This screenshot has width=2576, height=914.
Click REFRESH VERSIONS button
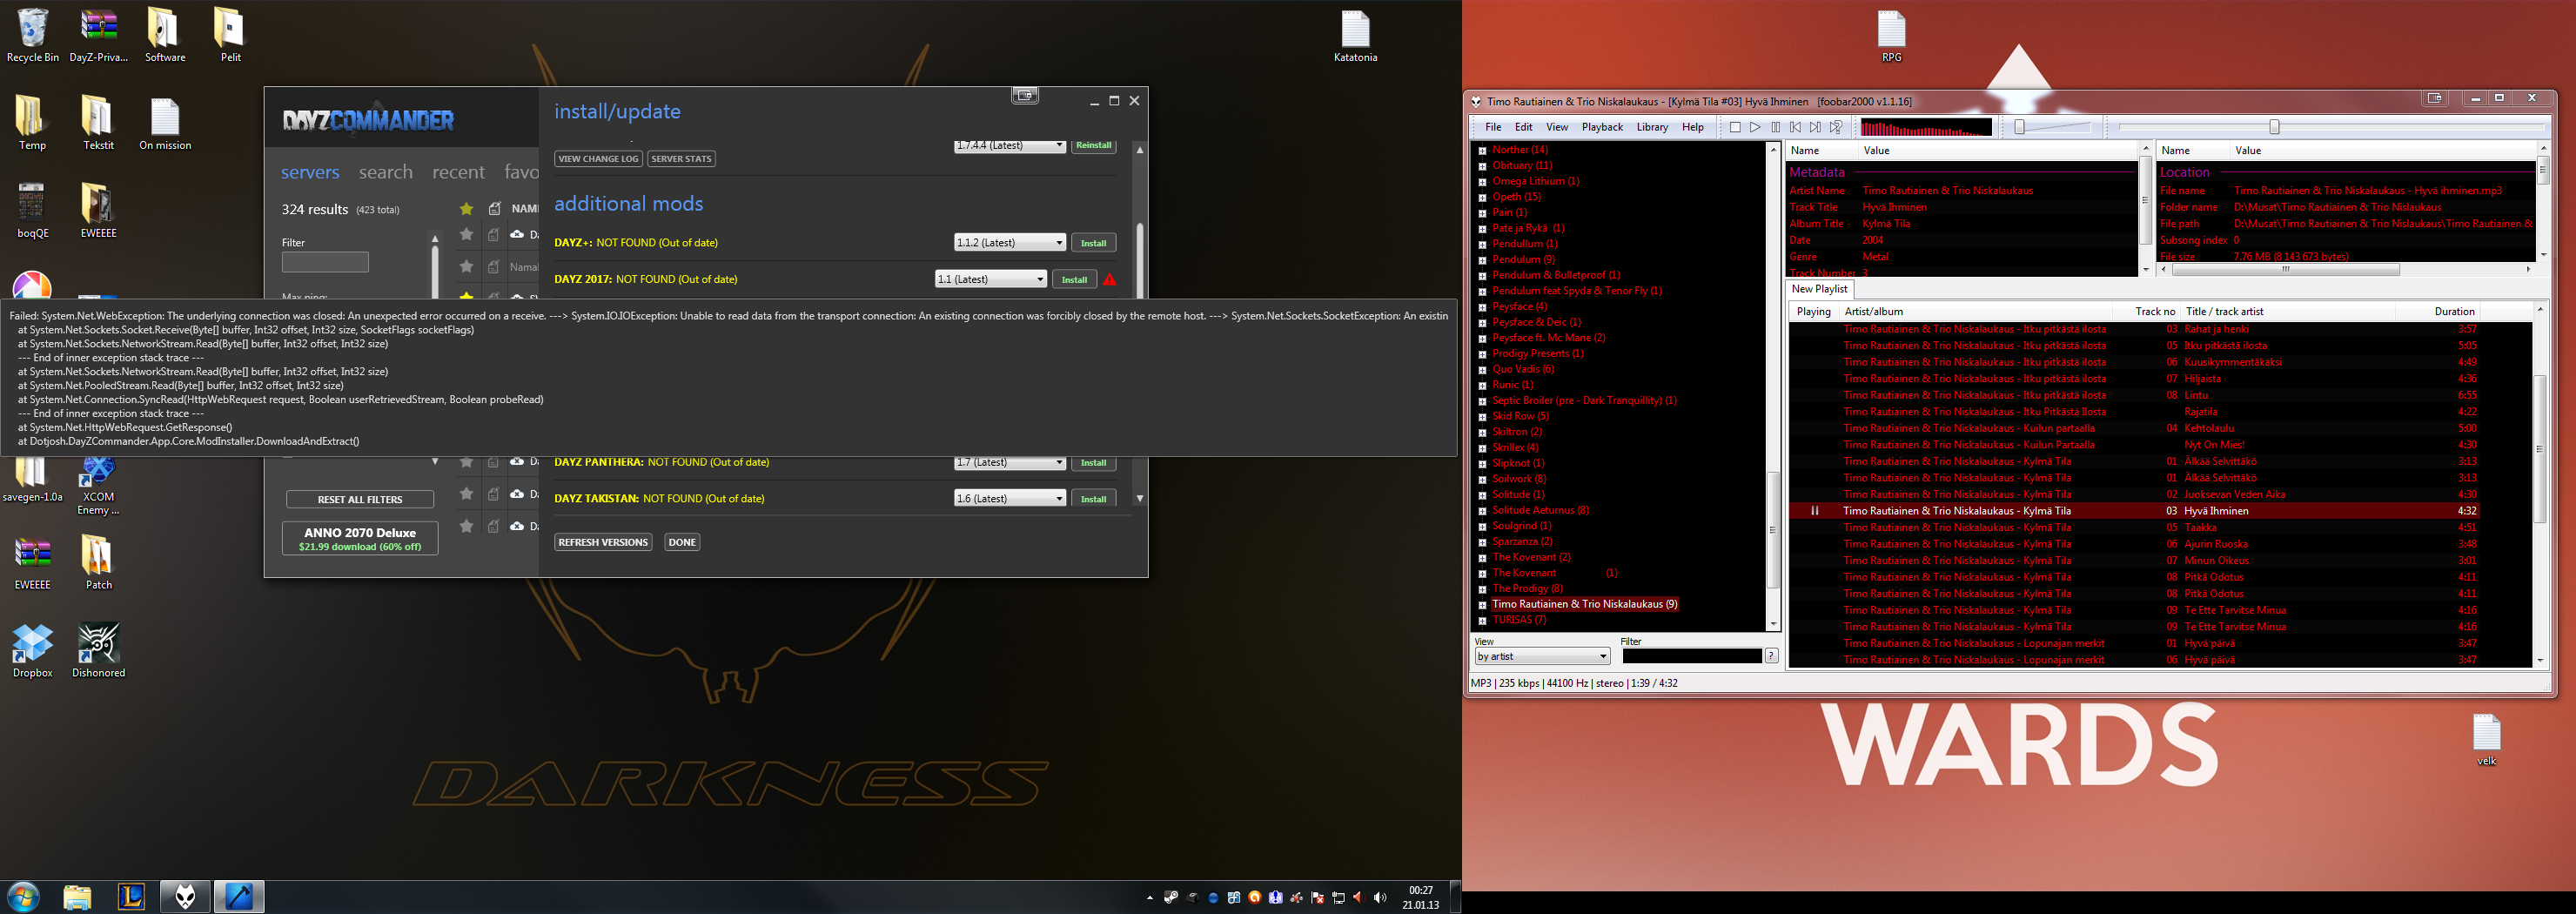(603, 542)
